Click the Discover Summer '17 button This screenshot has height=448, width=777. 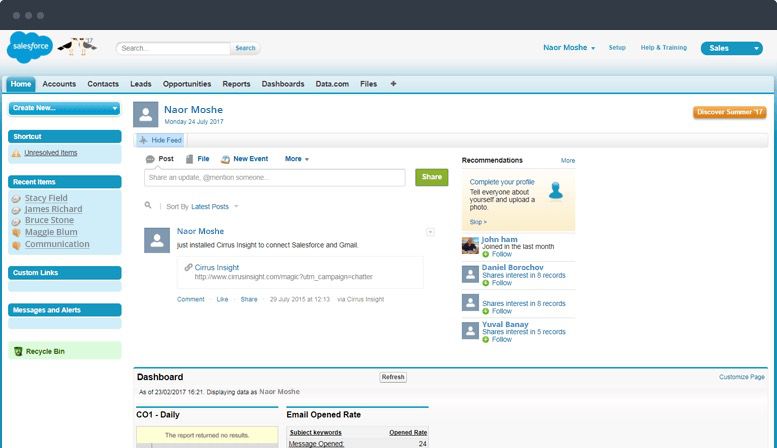[x=729, y=112]
